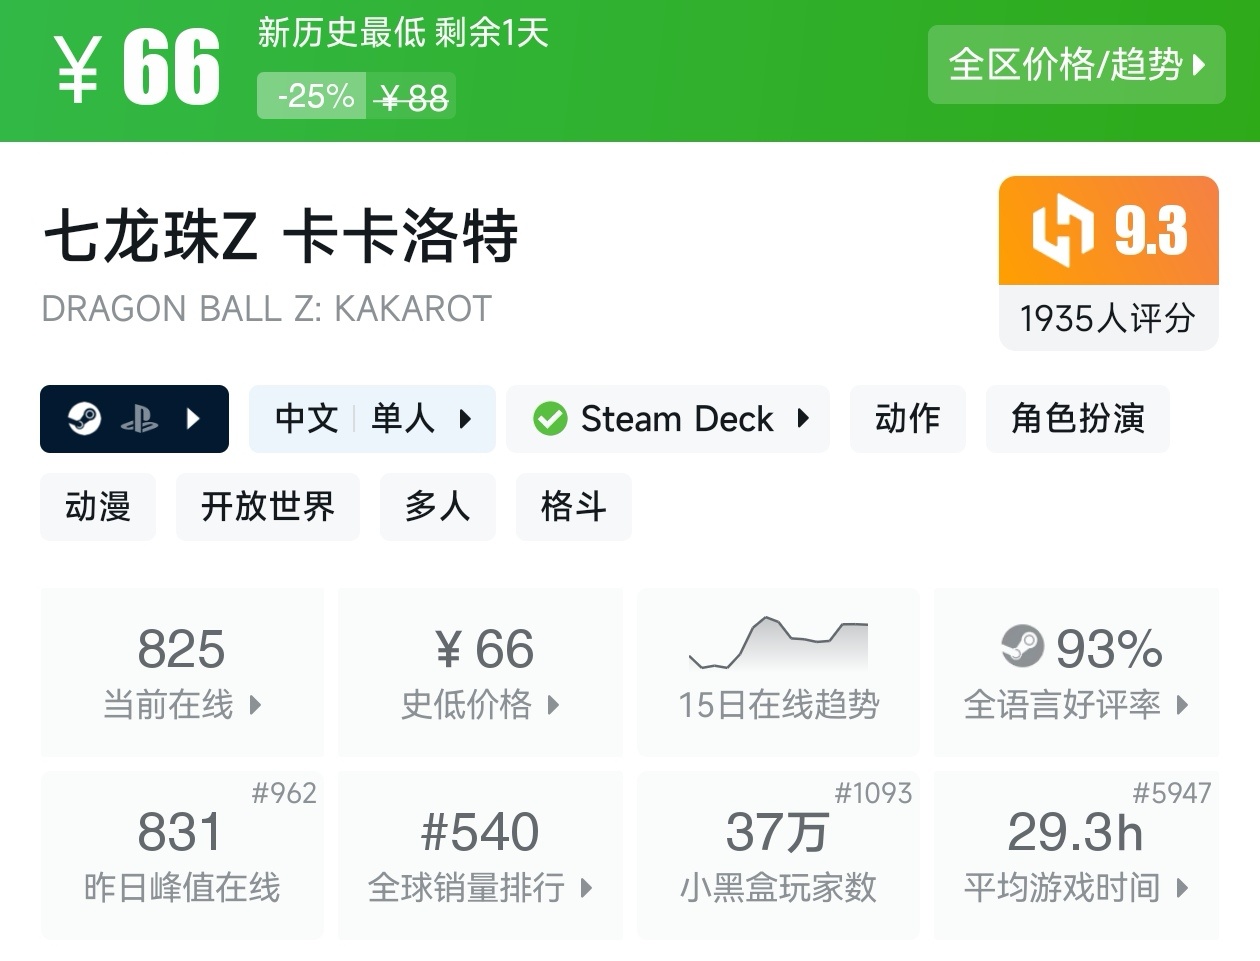Click the Steam logo beside 93% rating
Viewport: 1260px width, 961px height.
(1022, 647)
